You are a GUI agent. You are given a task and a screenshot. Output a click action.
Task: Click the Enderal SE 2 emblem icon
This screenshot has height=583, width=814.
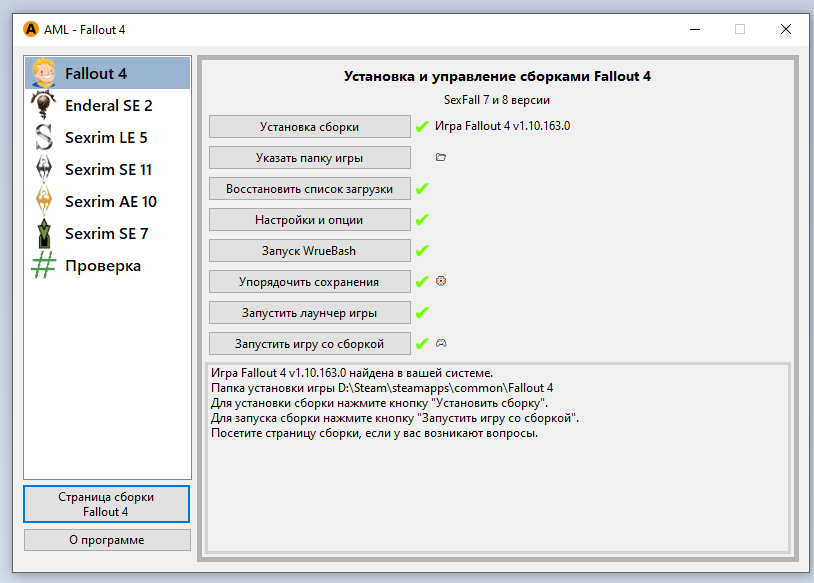tap(43, 106)
